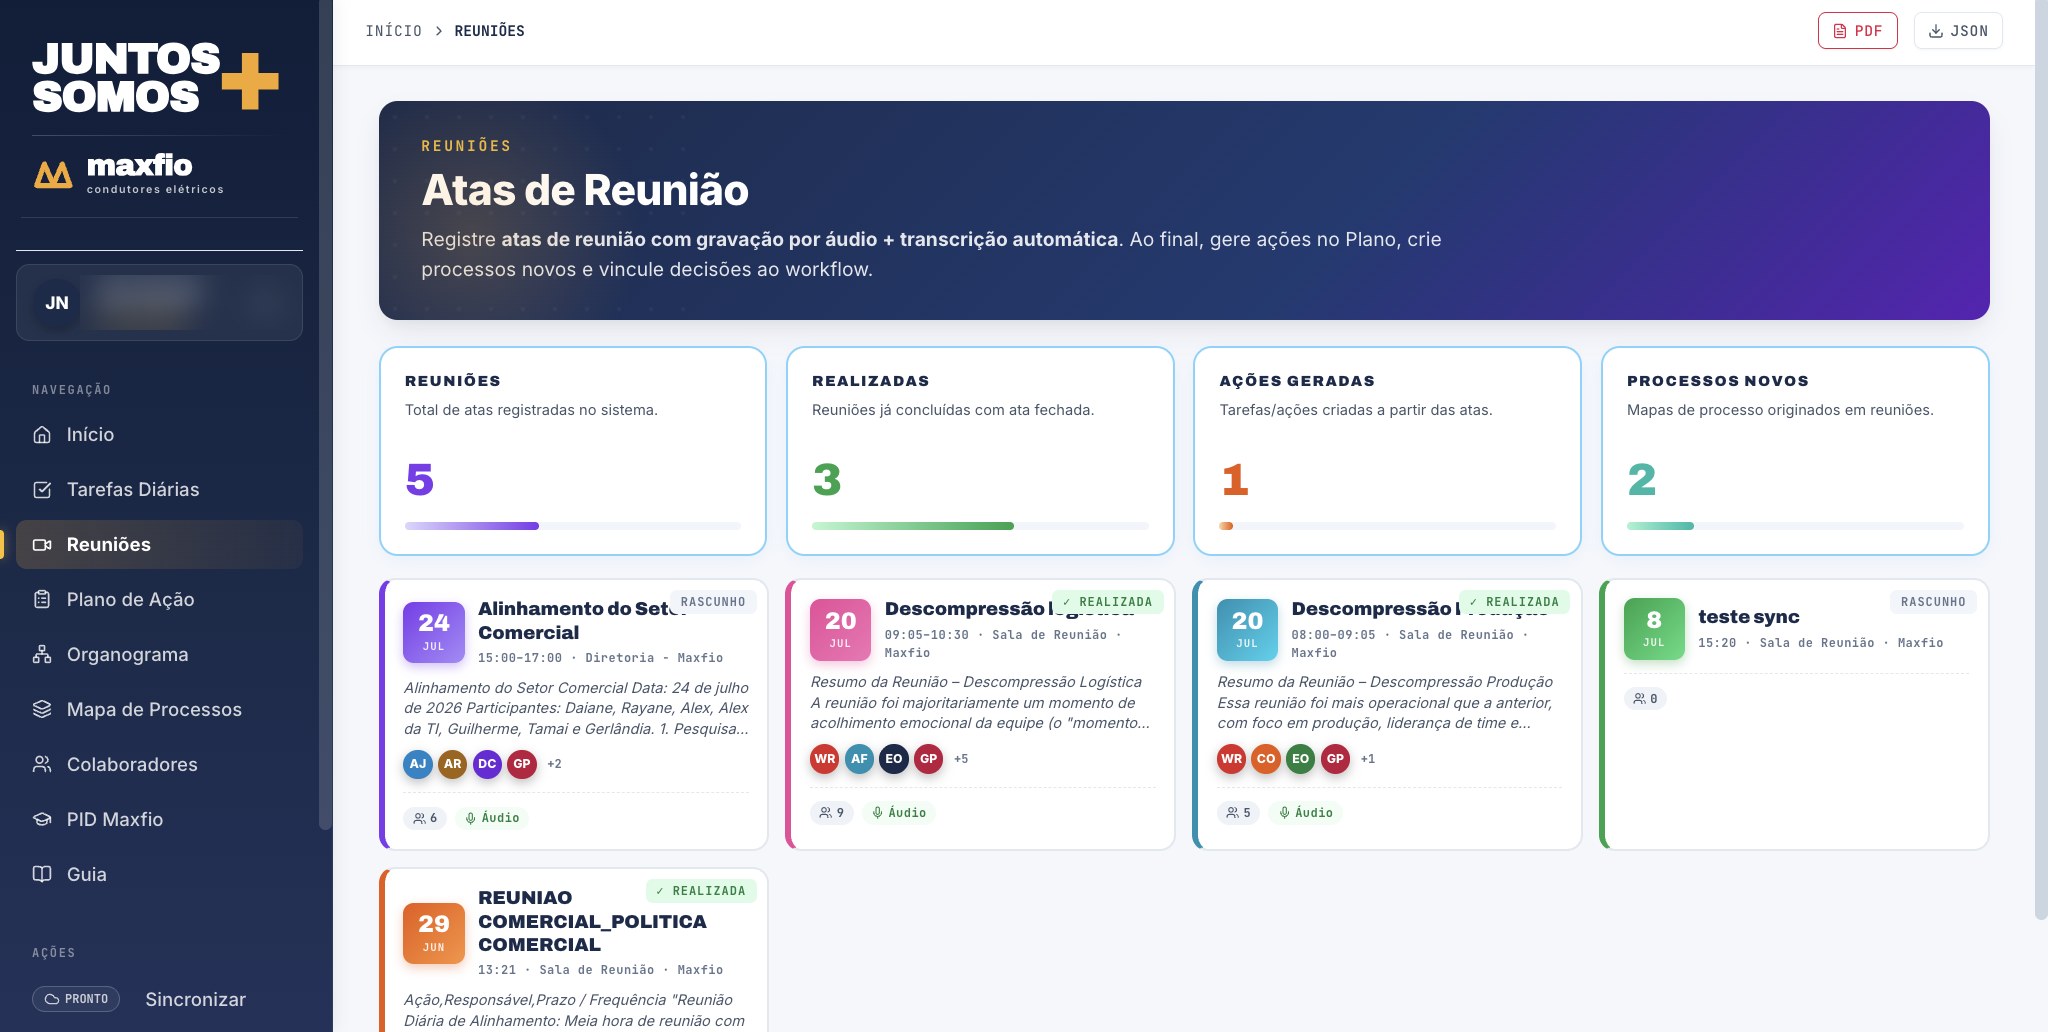Open Plano de Ação page
Viewport: 2048px width, 1032px height.
tap(159, 600)
